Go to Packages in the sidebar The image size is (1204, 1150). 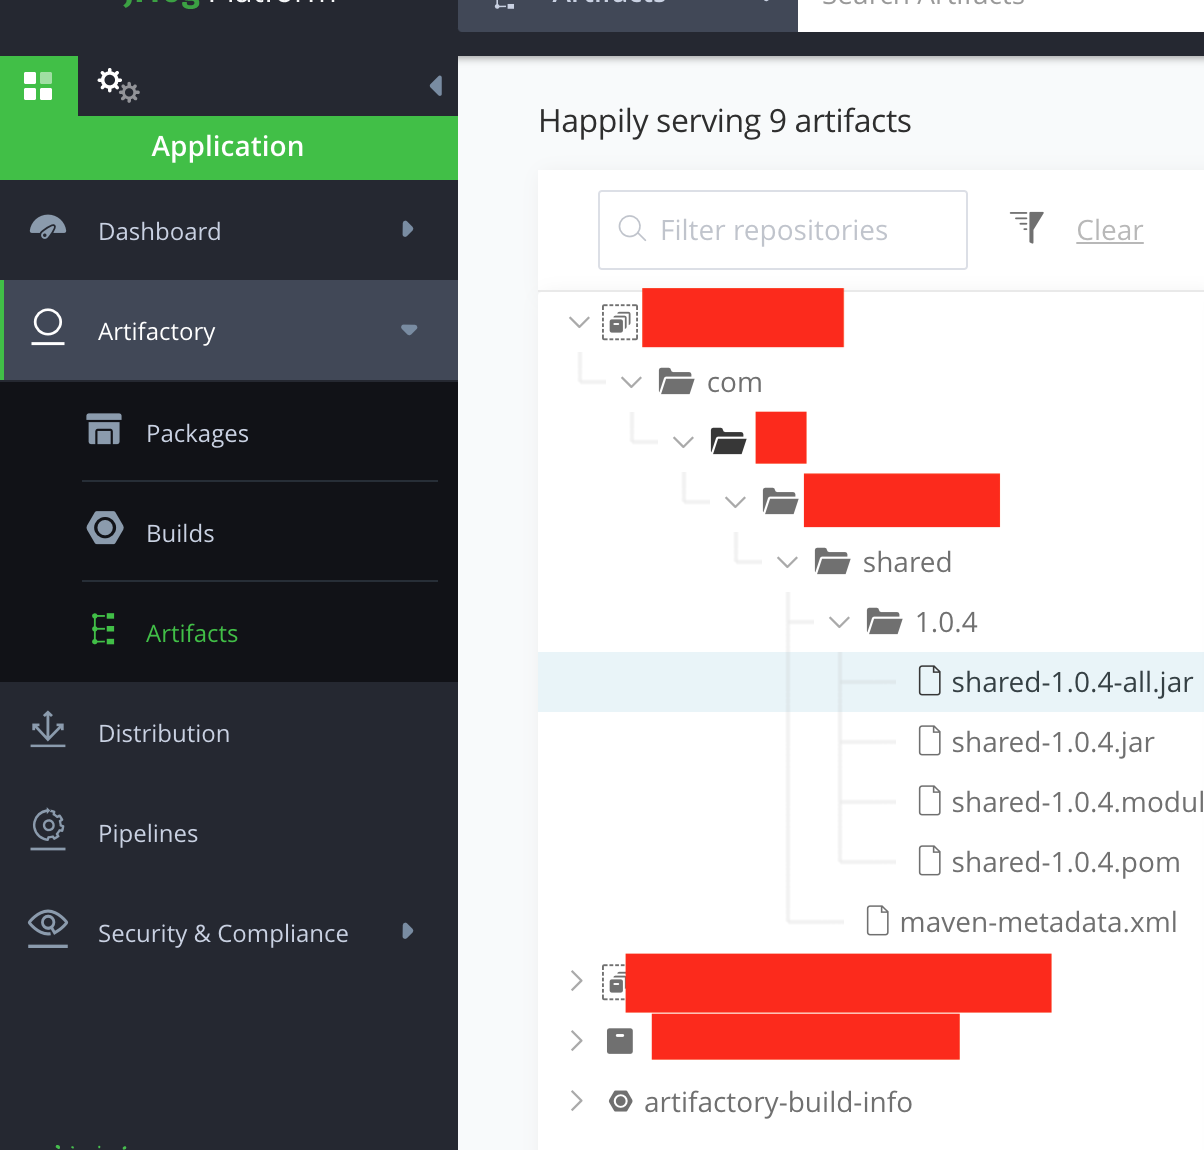tap(229, 432)
